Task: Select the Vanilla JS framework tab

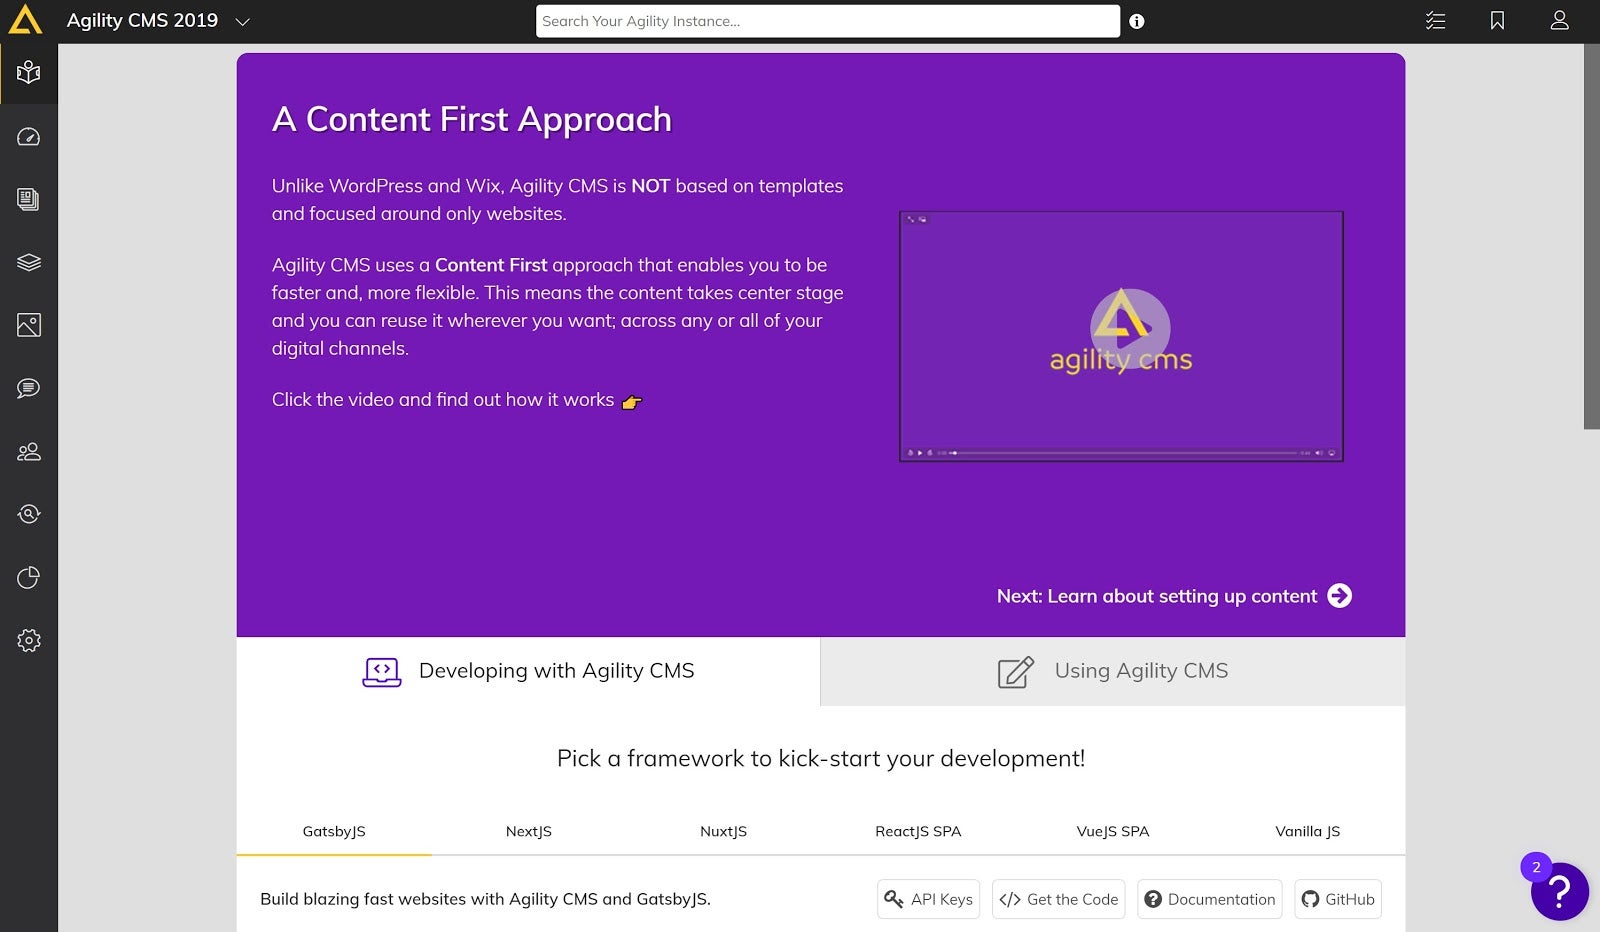Action: 1308,831
